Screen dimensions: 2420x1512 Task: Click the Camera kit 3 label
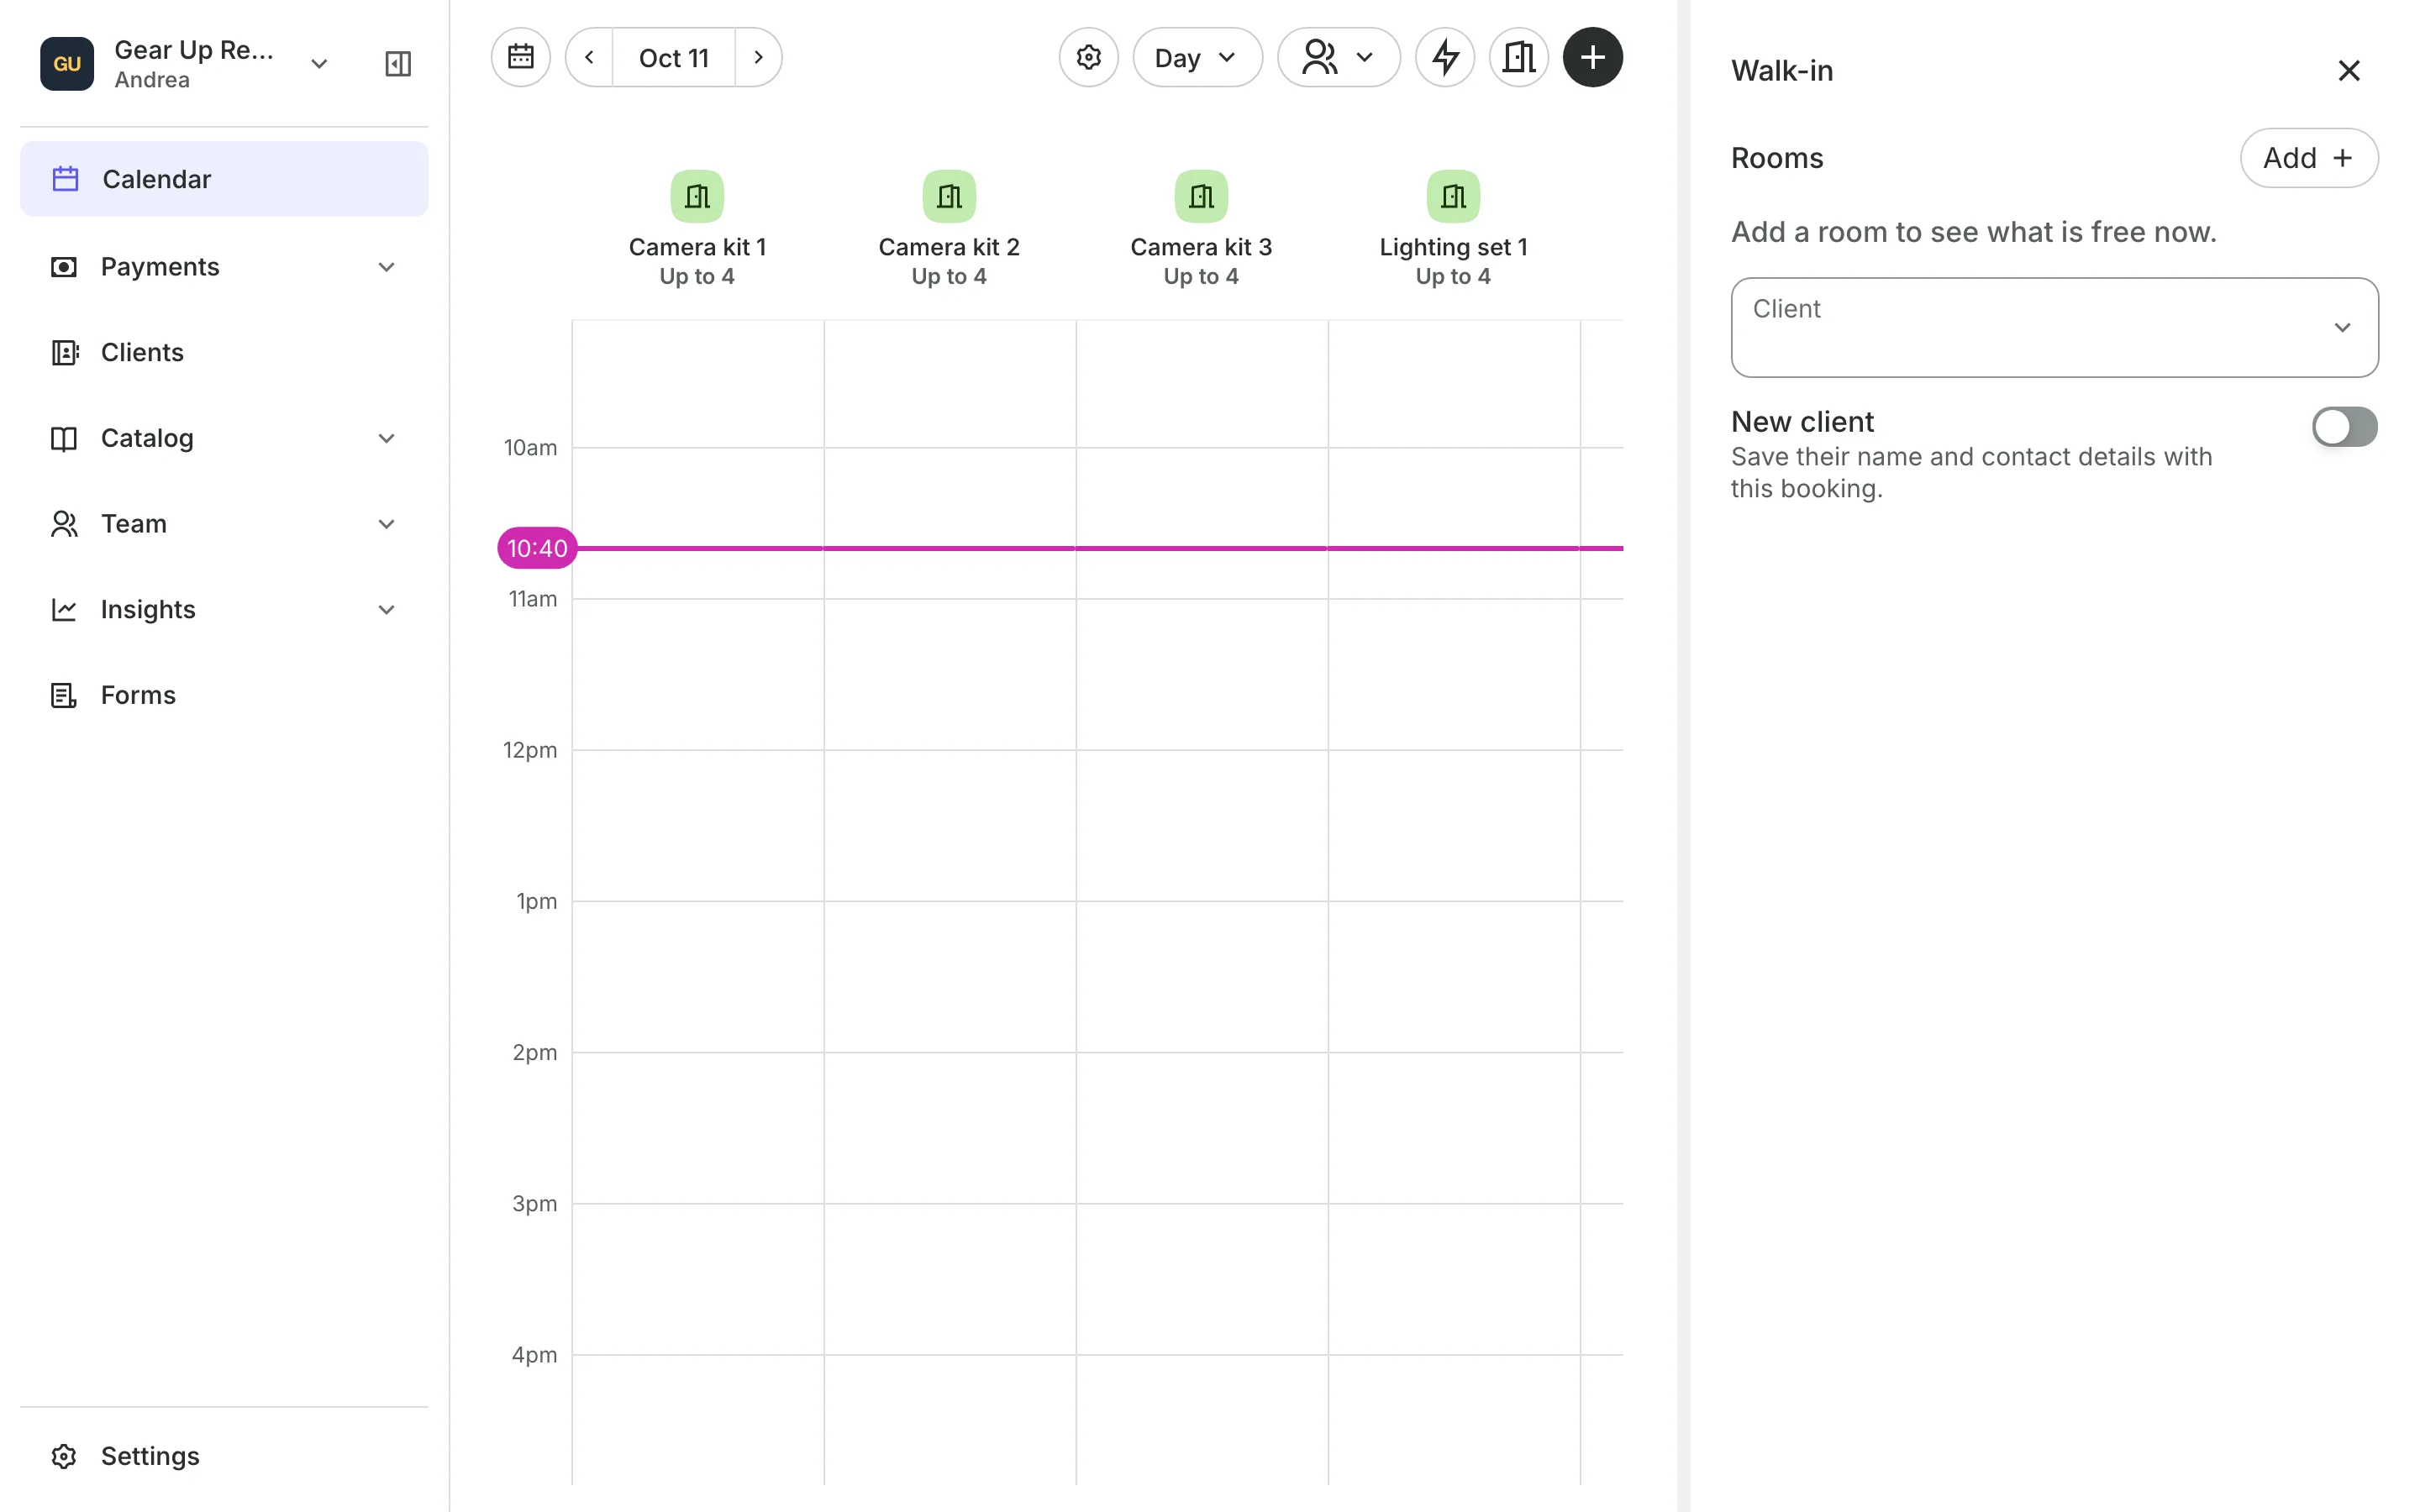click(x=1201, y=247)
